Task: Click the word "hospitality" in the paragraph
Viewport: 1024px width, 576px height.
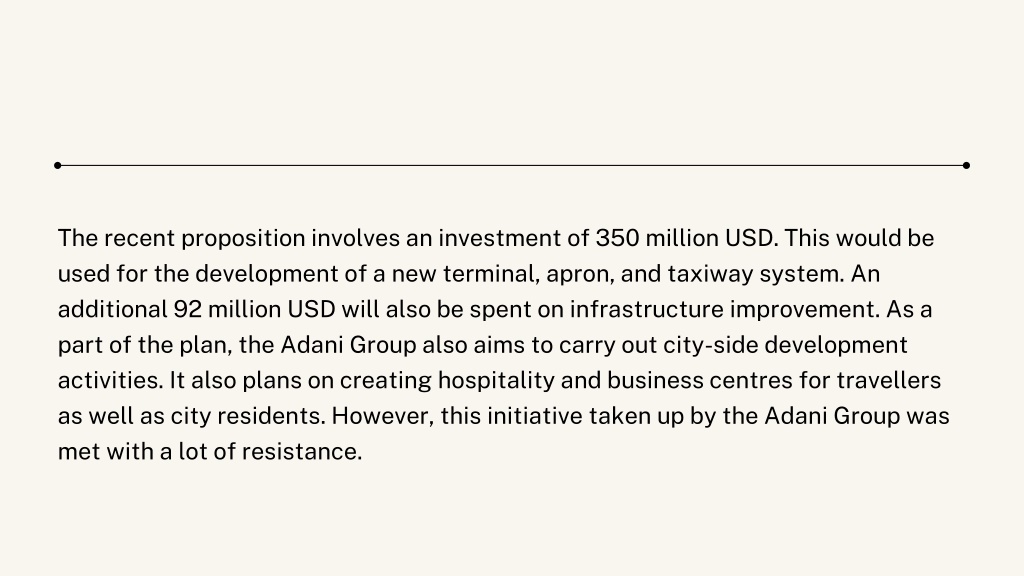Action: pos(496,381)
